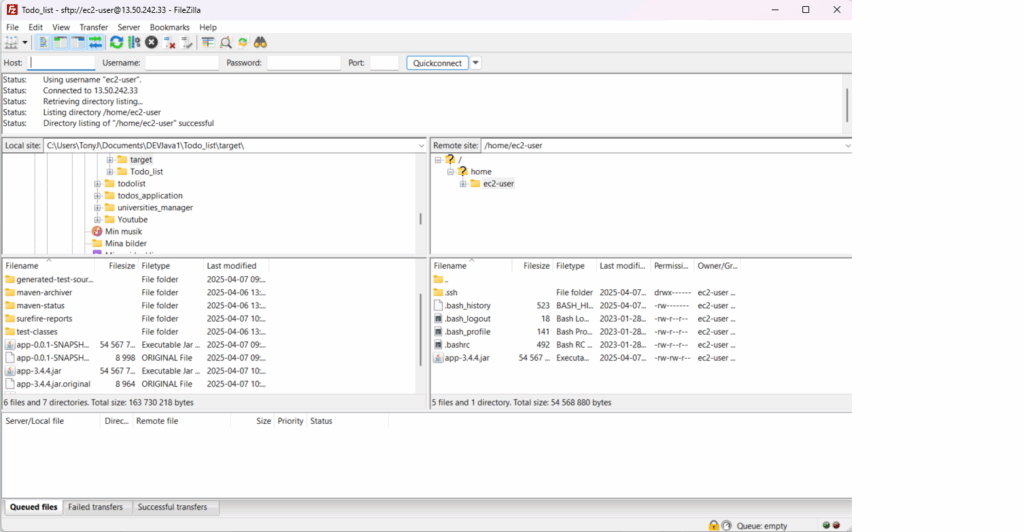Open the Local site path dropdown

(421, 146)
